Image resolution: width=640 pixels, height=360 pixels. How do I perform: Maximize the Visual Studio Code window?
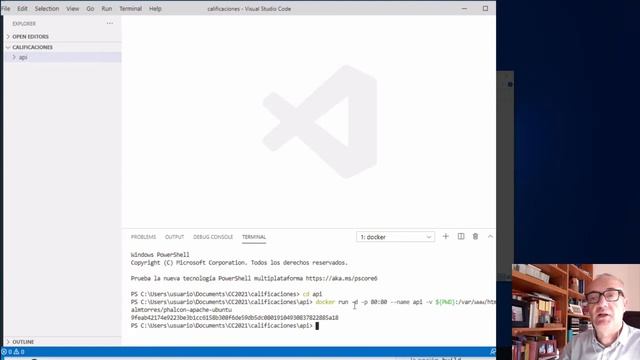(485, 9)
